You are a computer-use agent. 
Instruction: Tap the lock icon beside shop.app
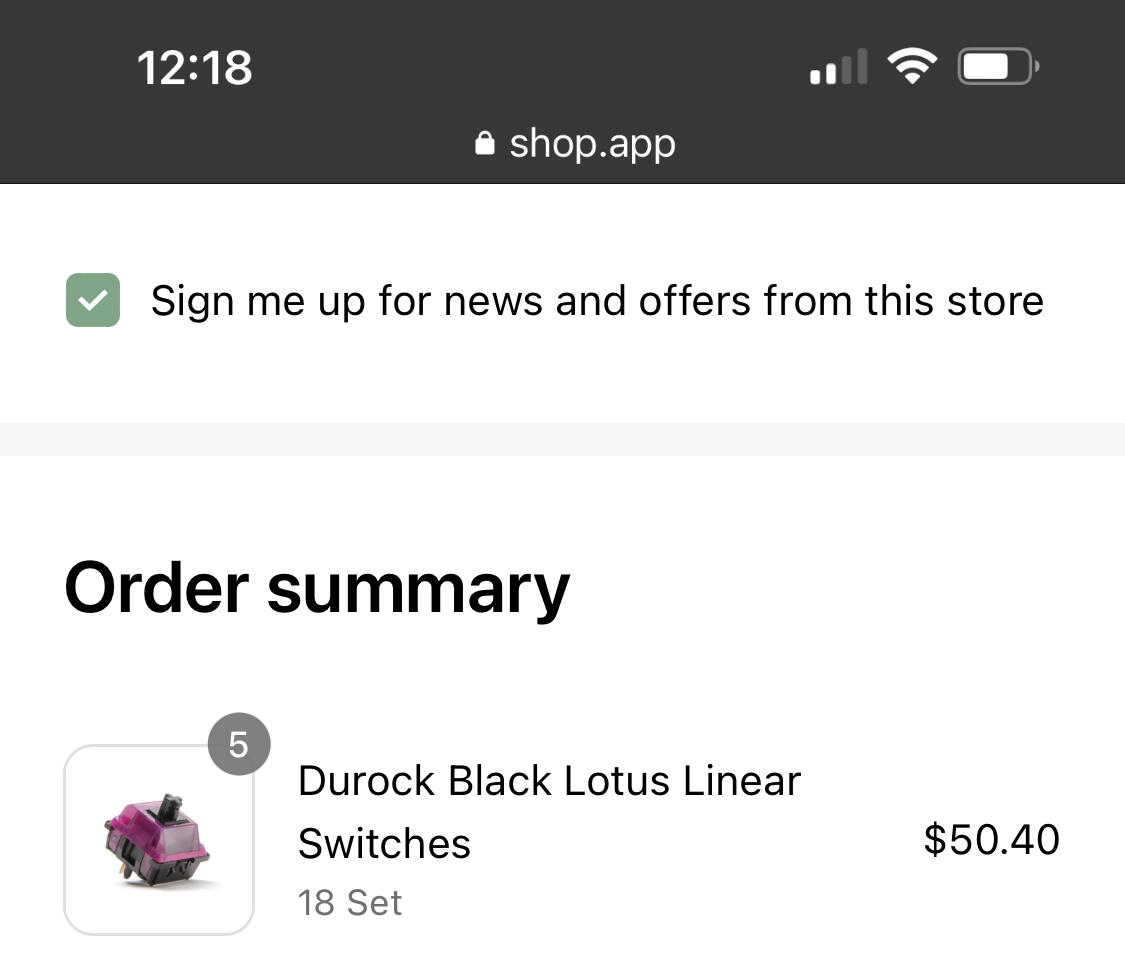click(x=485, y=143)
